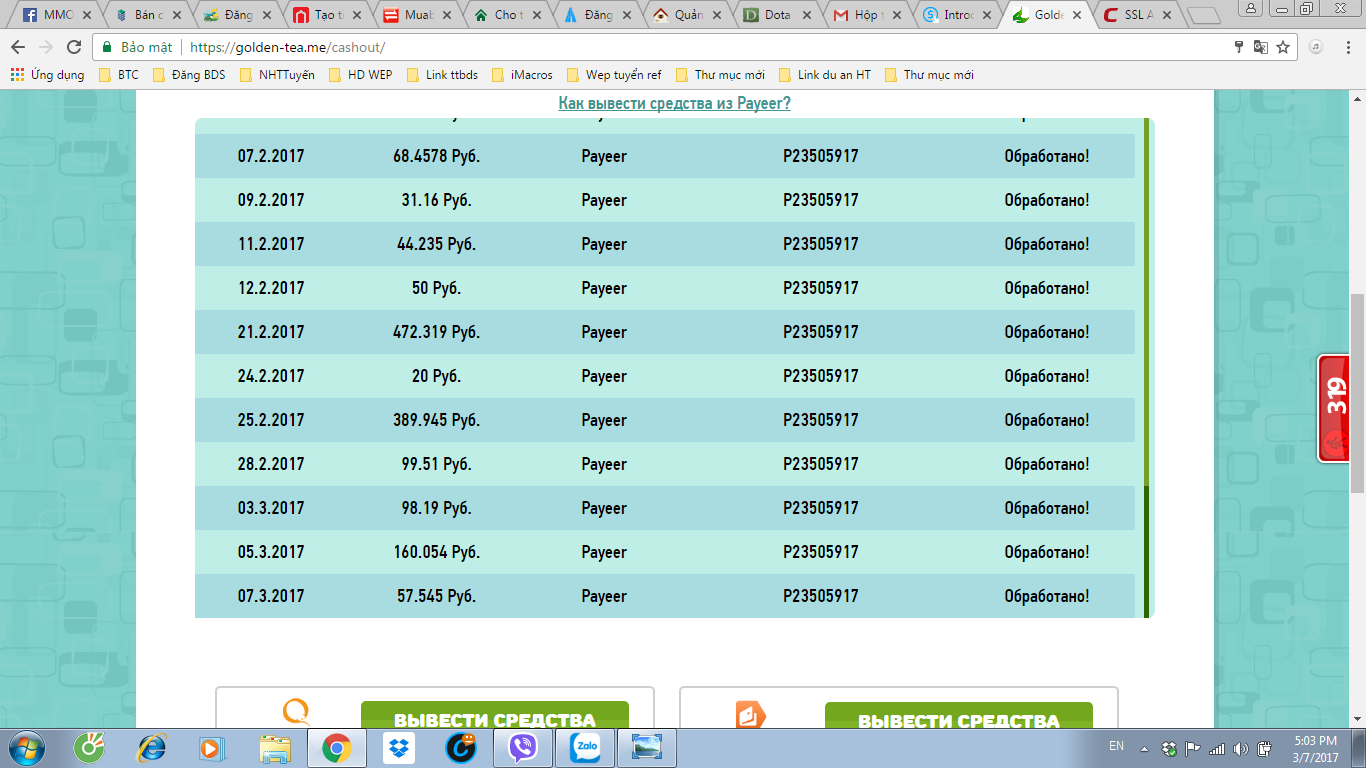Open Zalo from the taskbar
This screenshot has width=1366, height=768.
[585, 748]
